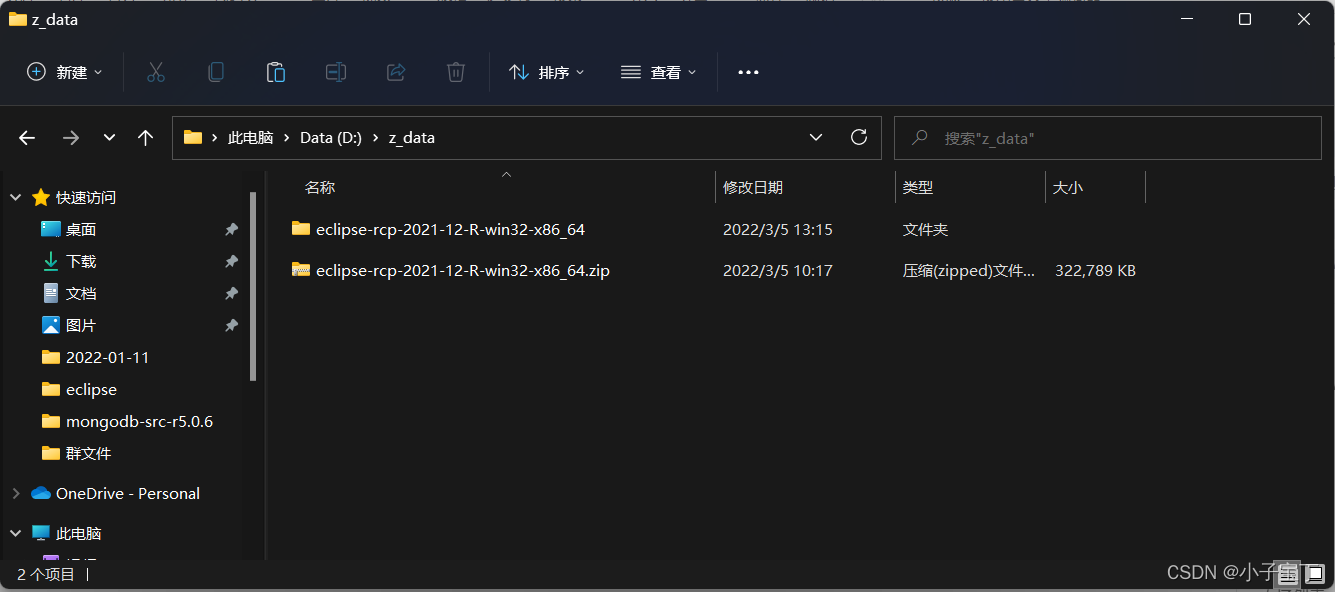
Task: Open the 新建 menu
Action: (64, 71)
